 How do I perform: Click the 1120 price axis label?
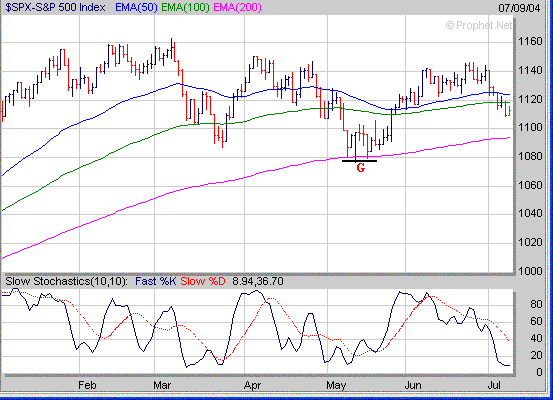pos(530,99)
